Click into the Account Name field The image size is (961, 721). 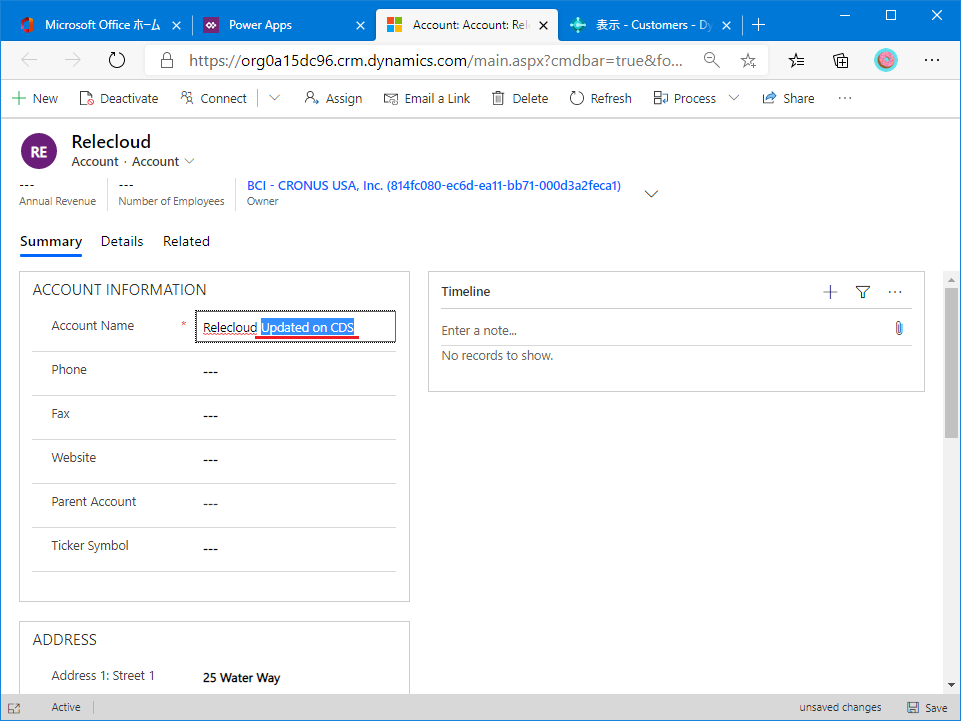[x=295, y=327]
